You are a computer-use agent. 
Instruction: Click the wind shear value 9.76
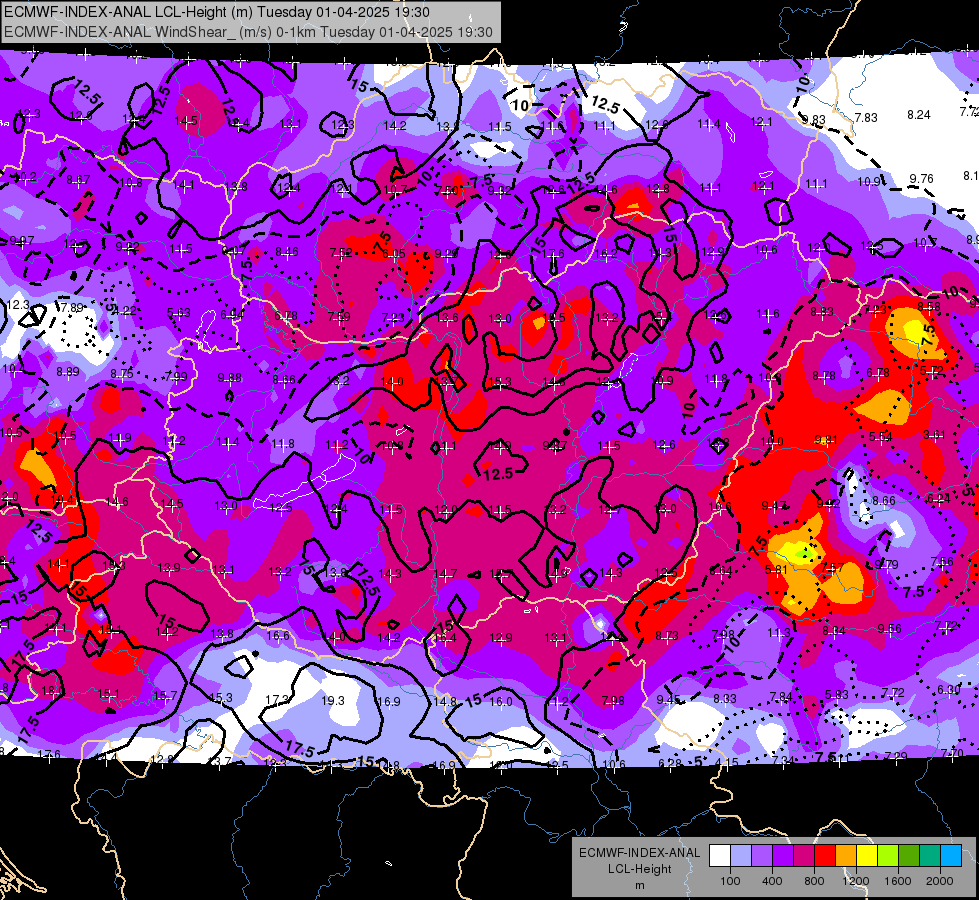point(922,179)
